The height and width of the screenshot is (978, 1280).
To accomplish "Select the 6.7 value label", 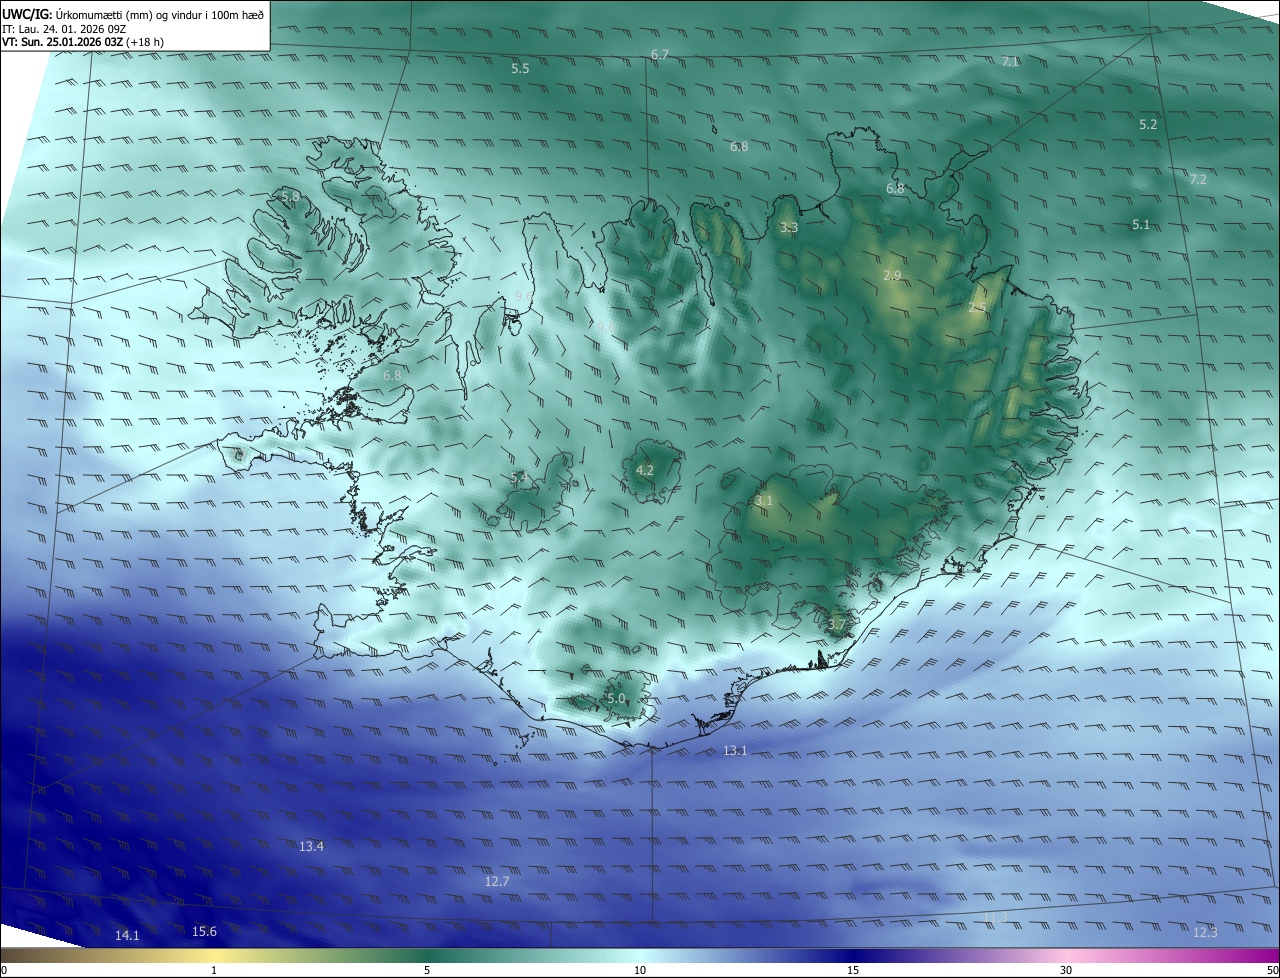I will point(660,54).
